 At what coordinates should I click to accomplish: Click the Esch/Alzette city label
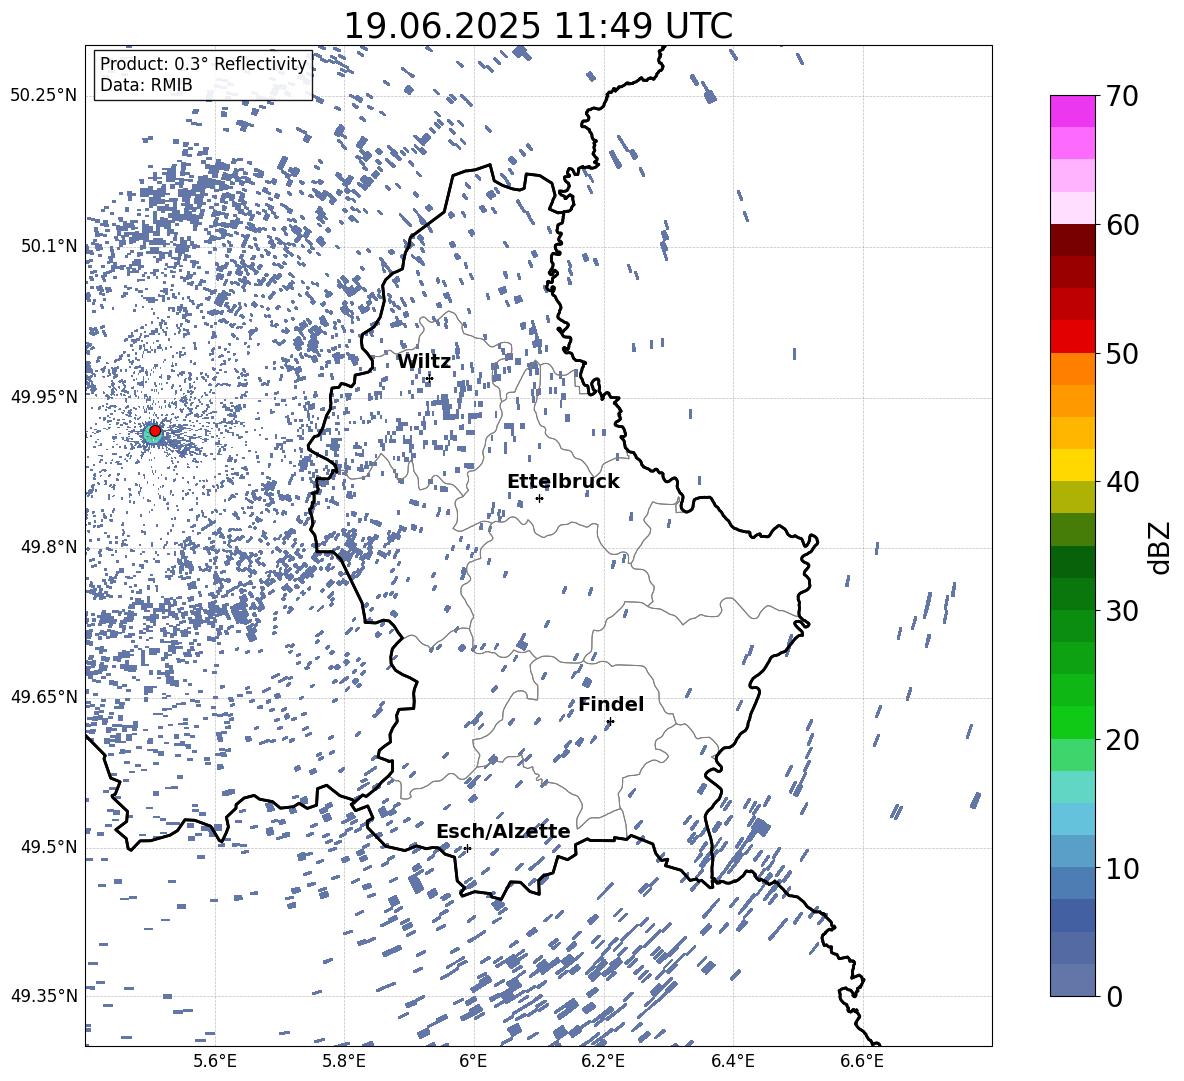pyautogui.click(x=503, y=831)
